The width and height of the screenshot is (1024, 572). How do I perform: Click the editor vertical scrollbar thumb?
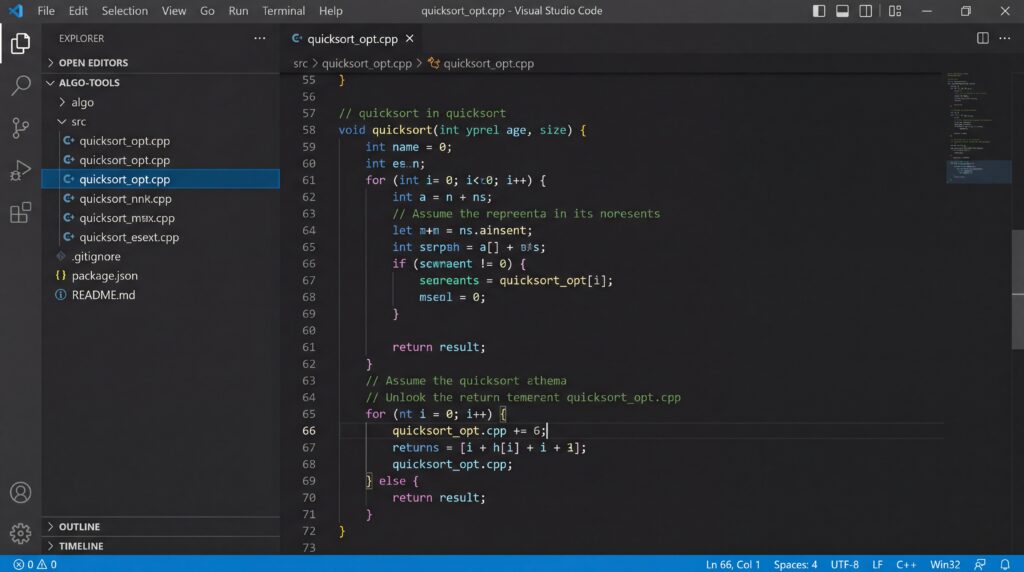point(1017,289)
